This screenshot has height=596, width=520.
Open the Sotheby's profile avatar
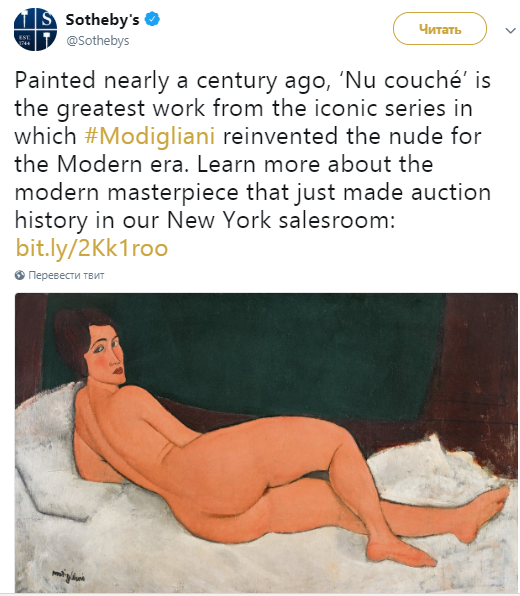[x=35, y=29]
